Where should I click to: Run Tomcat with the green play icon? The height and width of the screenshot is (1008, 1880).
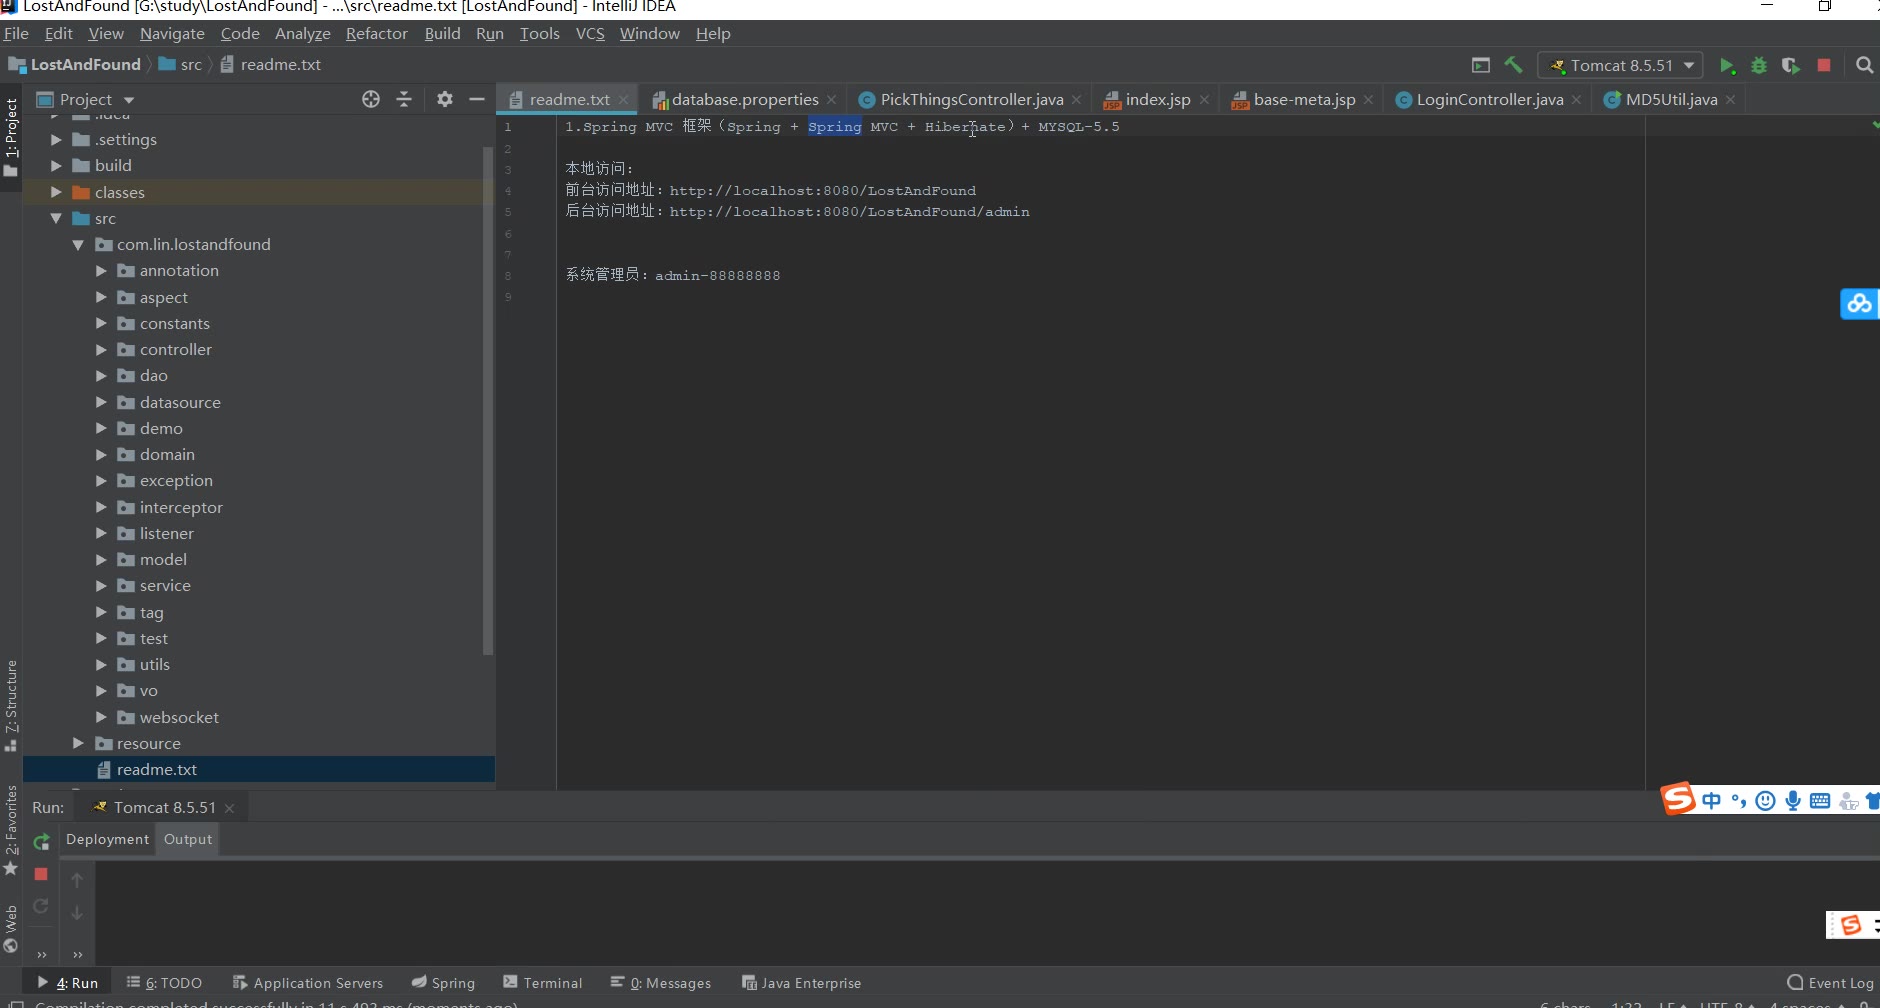coord(1727,65)
